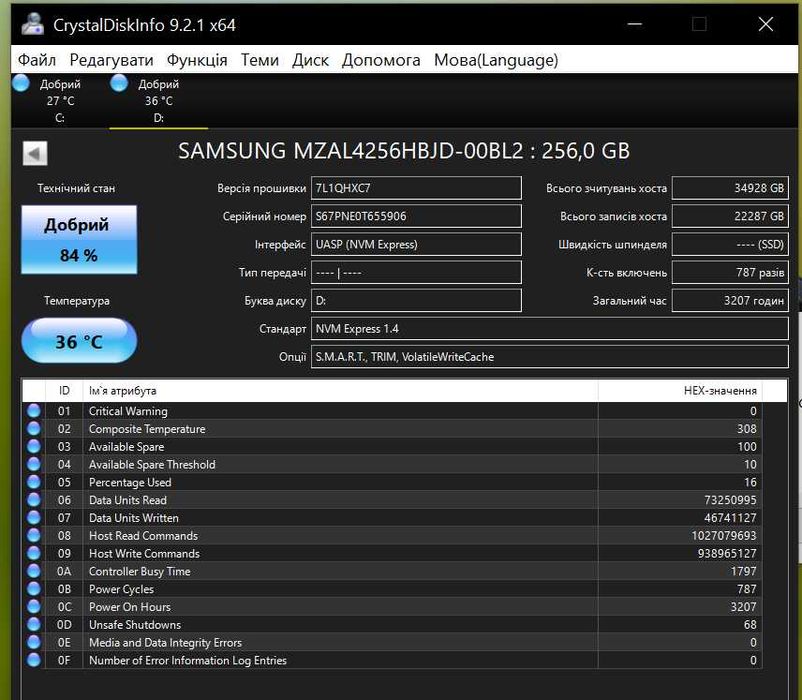The width and height of the screenshot is (802, 700).
Task: Click the blue status orb for drive C:
Action: pyautogui.click(x=21, y=83)
